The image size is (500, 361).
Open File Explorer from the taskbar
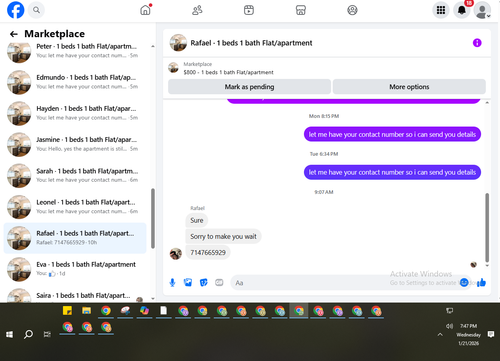click(x=86, y=311)
